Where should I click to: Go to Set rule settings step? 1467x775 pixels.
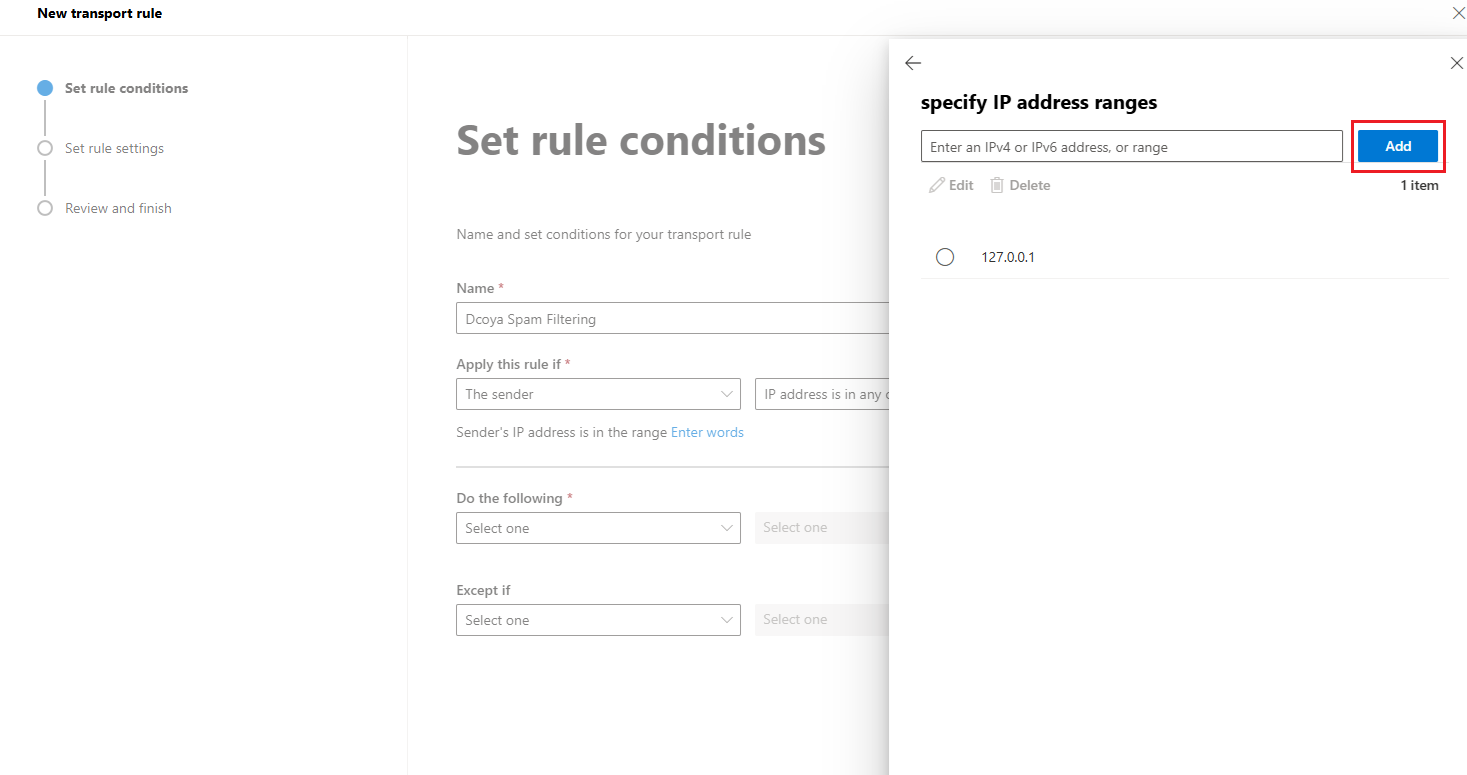(x=114, y=148)
